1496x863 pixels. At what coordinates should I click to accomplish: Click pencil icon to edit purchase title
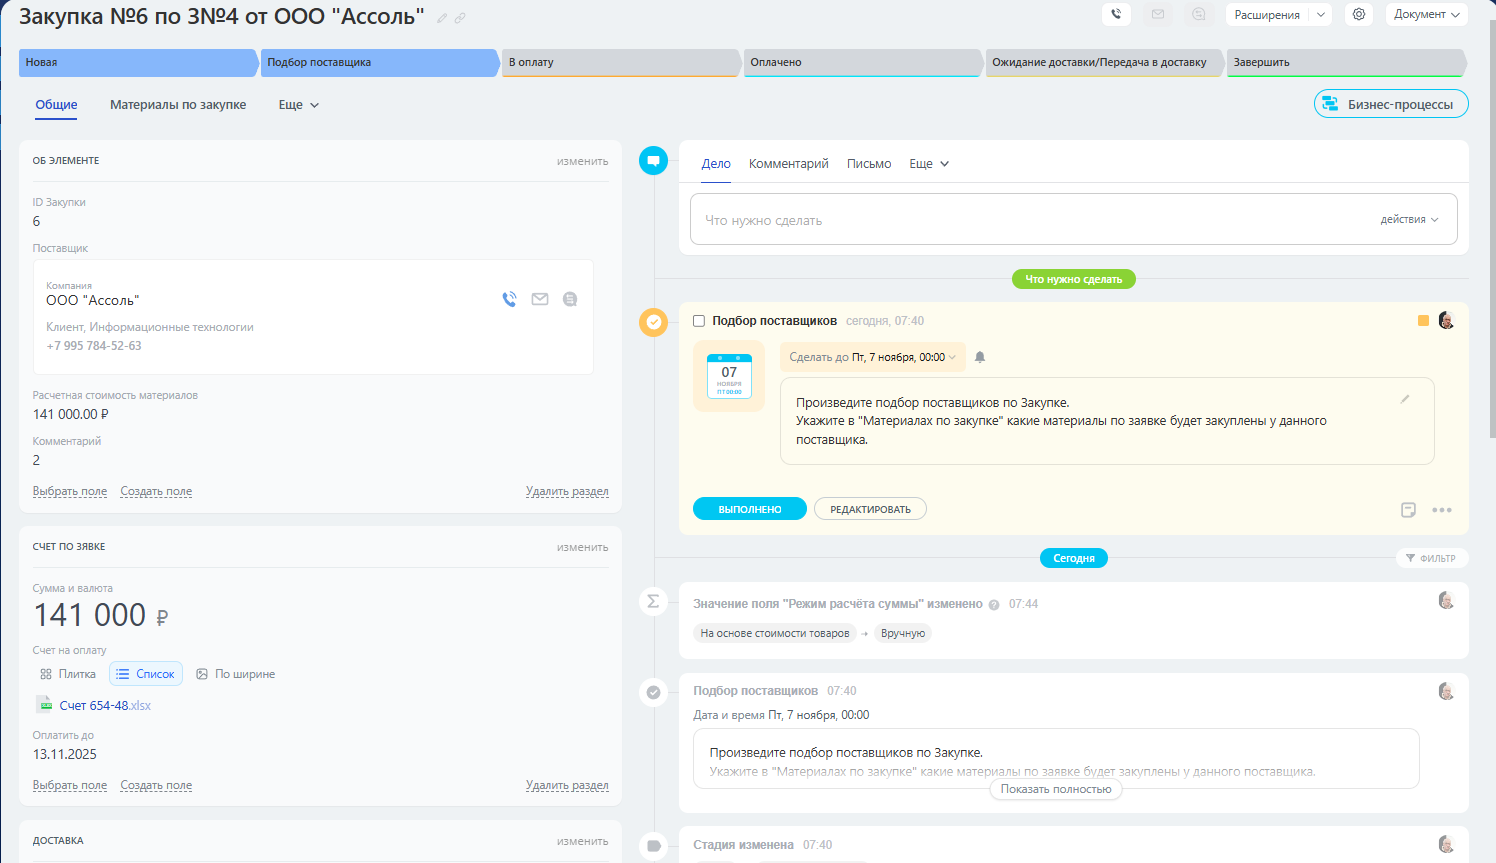pos(442,18)
